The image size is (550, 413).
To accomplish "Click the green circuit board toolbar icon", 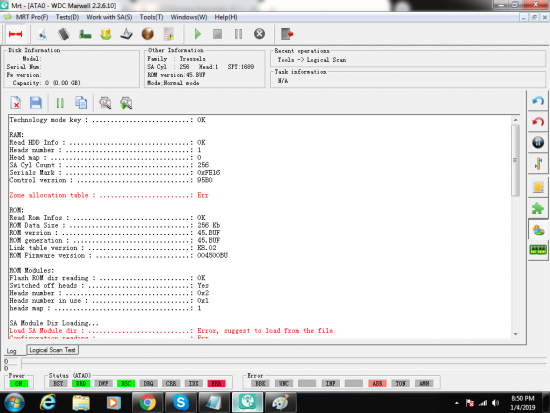I will tap(85, 34).
